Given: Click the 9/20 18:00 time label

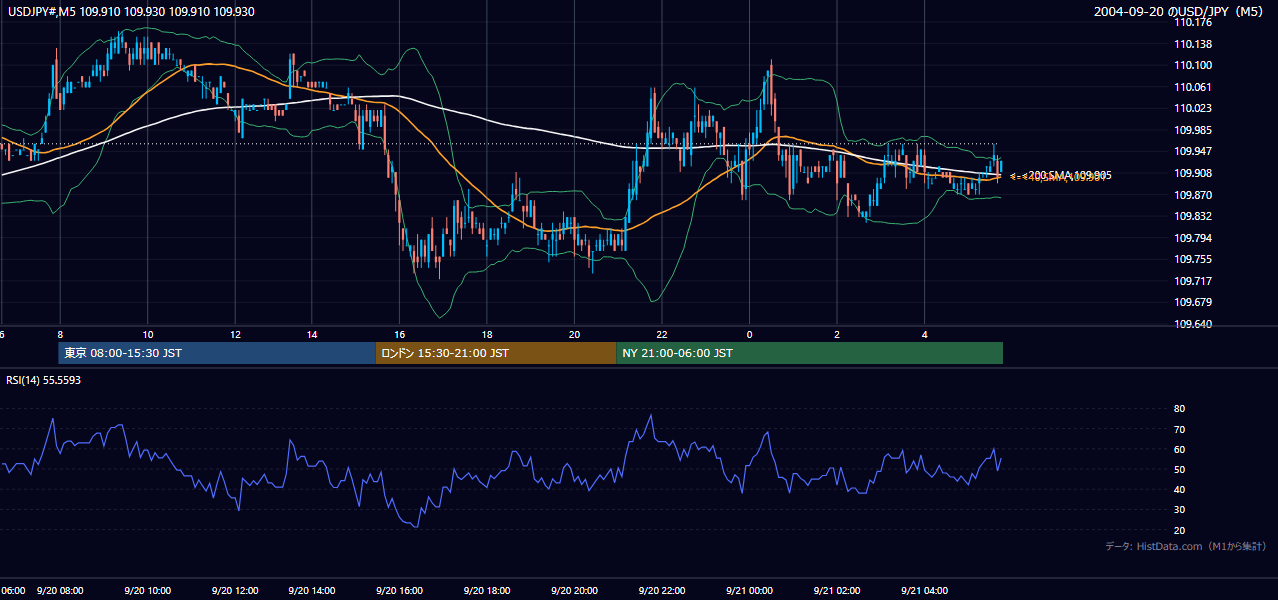Looking at the screenshot, I should pos(486,590).
